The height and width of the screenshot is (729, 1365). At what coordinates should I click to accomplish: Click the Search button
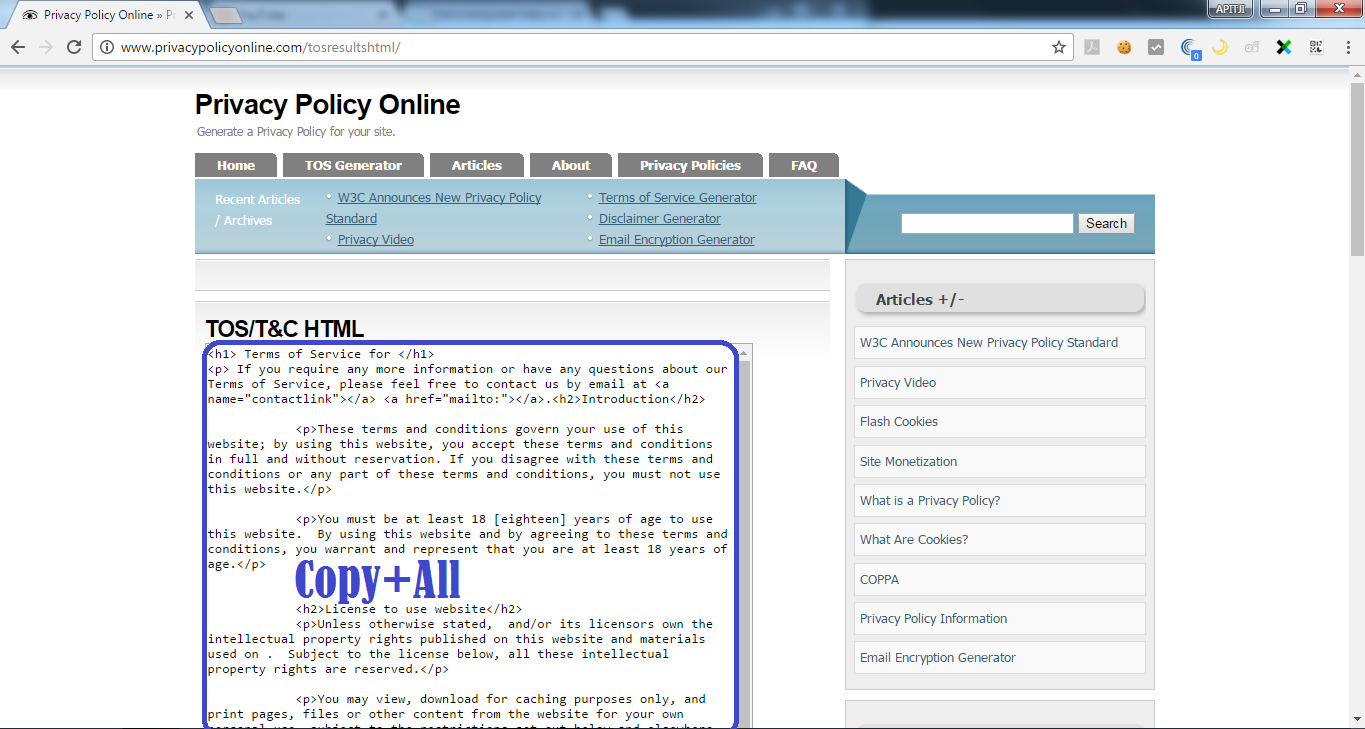(1106, 223)
